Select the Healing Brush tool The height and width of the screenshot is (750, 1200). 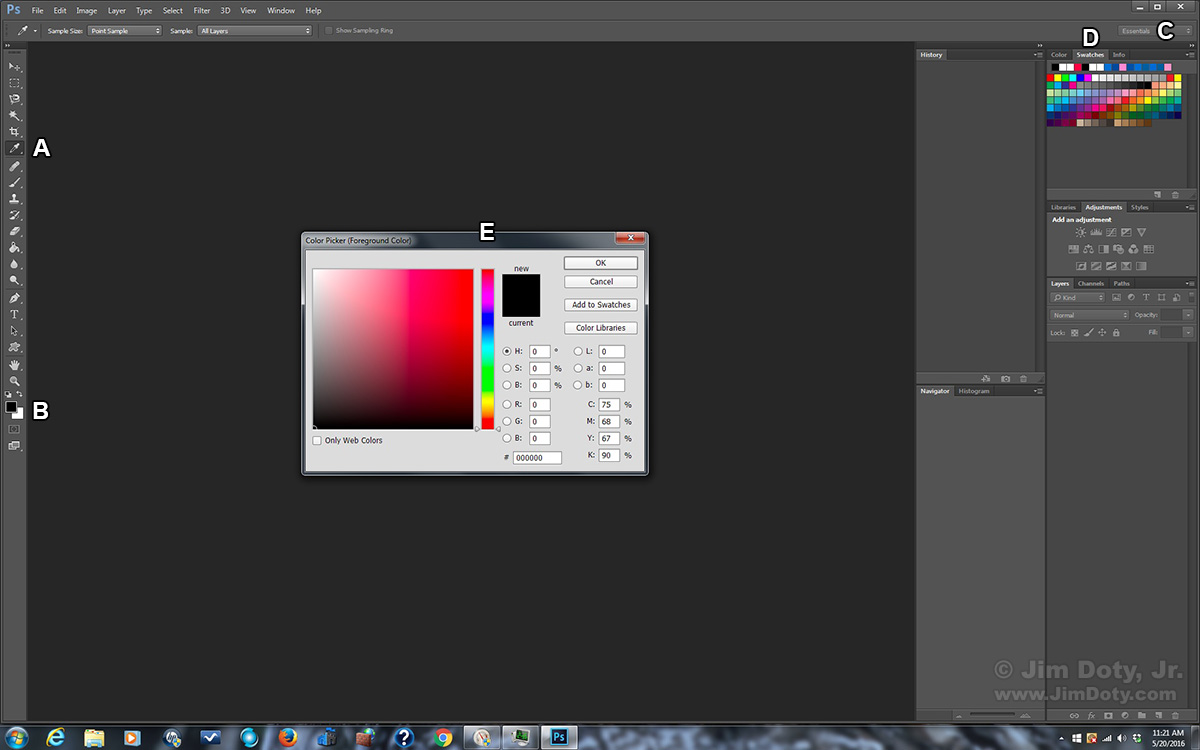click(15, 167)
